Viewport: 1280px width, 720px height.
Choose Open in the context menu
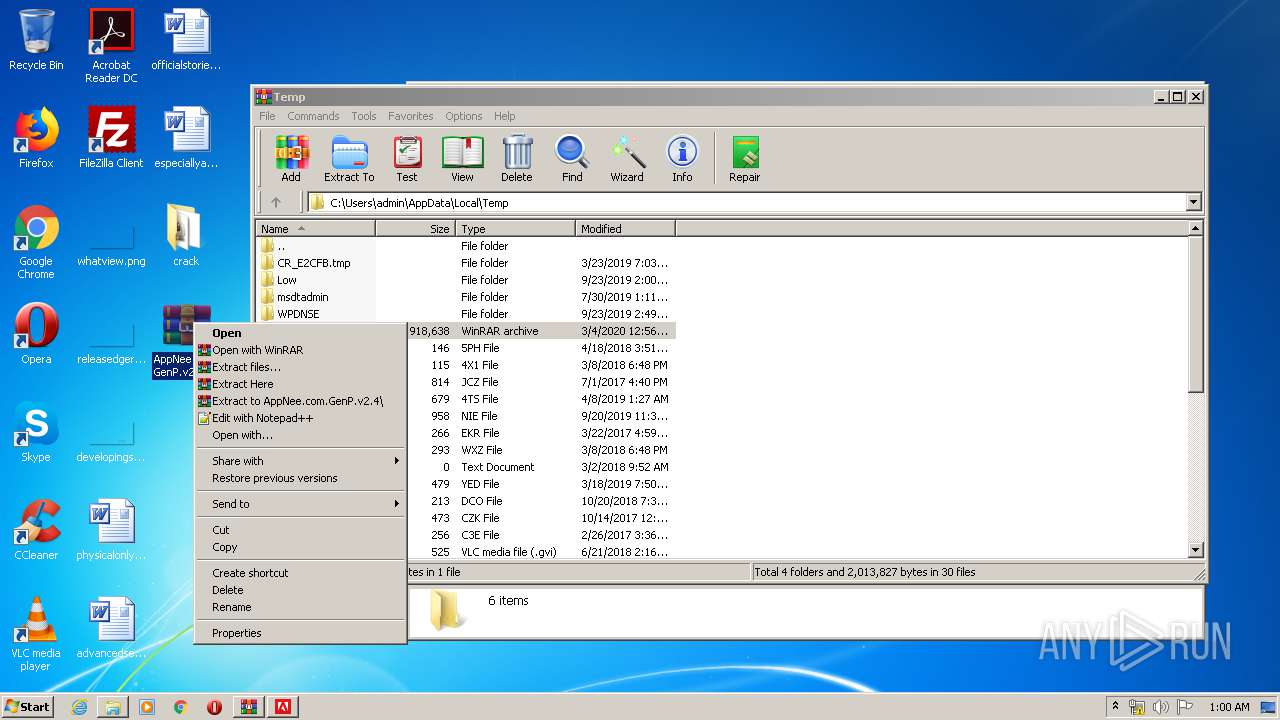[x=300, y=333]
